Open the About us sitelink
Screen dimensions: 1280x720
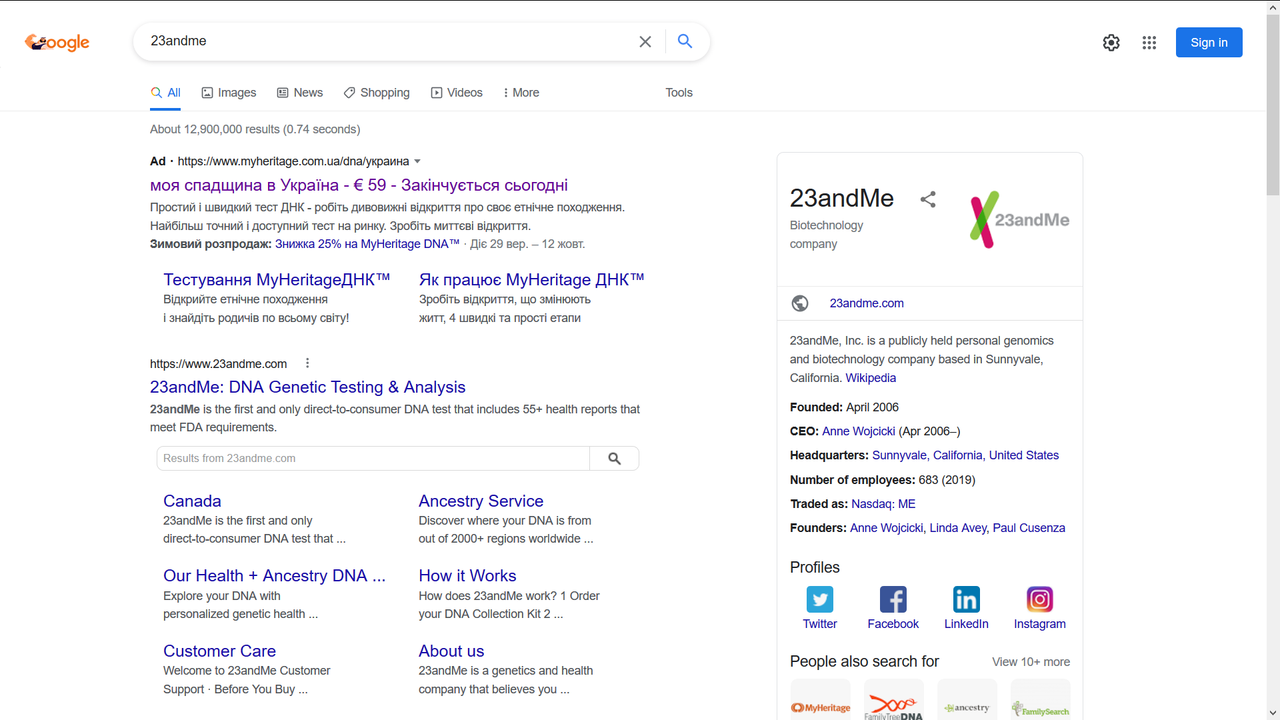451,651
